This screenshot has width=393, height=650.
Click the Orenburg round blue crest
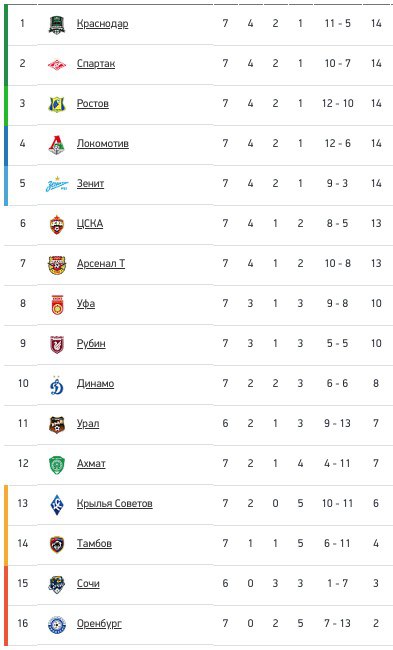pyautogui.click(x=57, y=624)
